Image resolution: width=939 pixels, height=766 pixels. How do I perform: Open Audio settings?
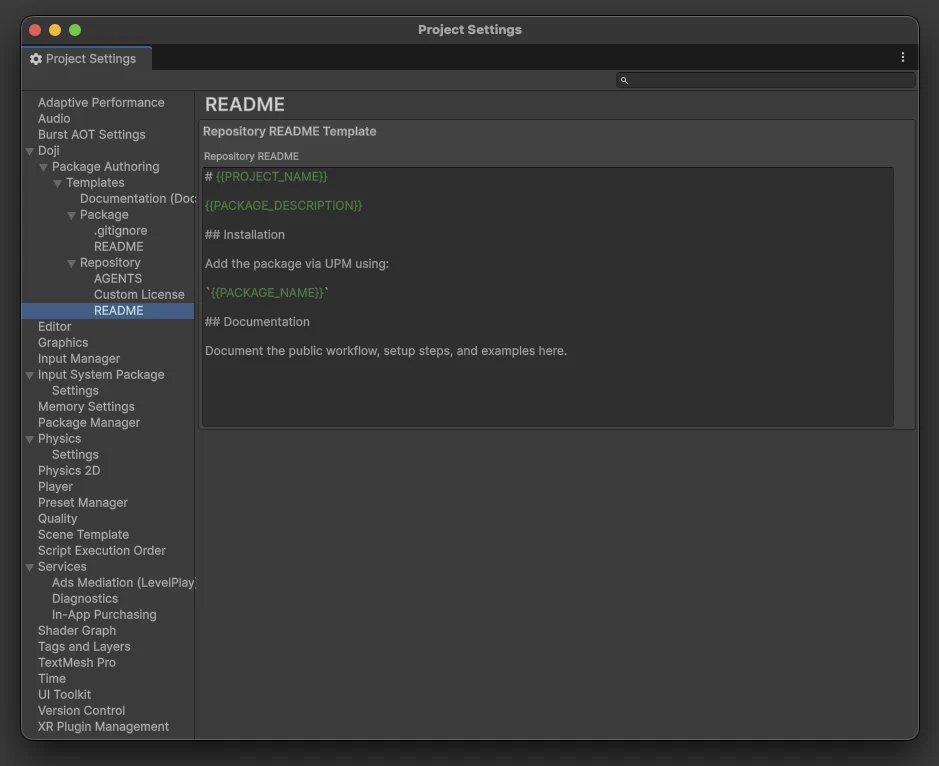click(54, 119)
